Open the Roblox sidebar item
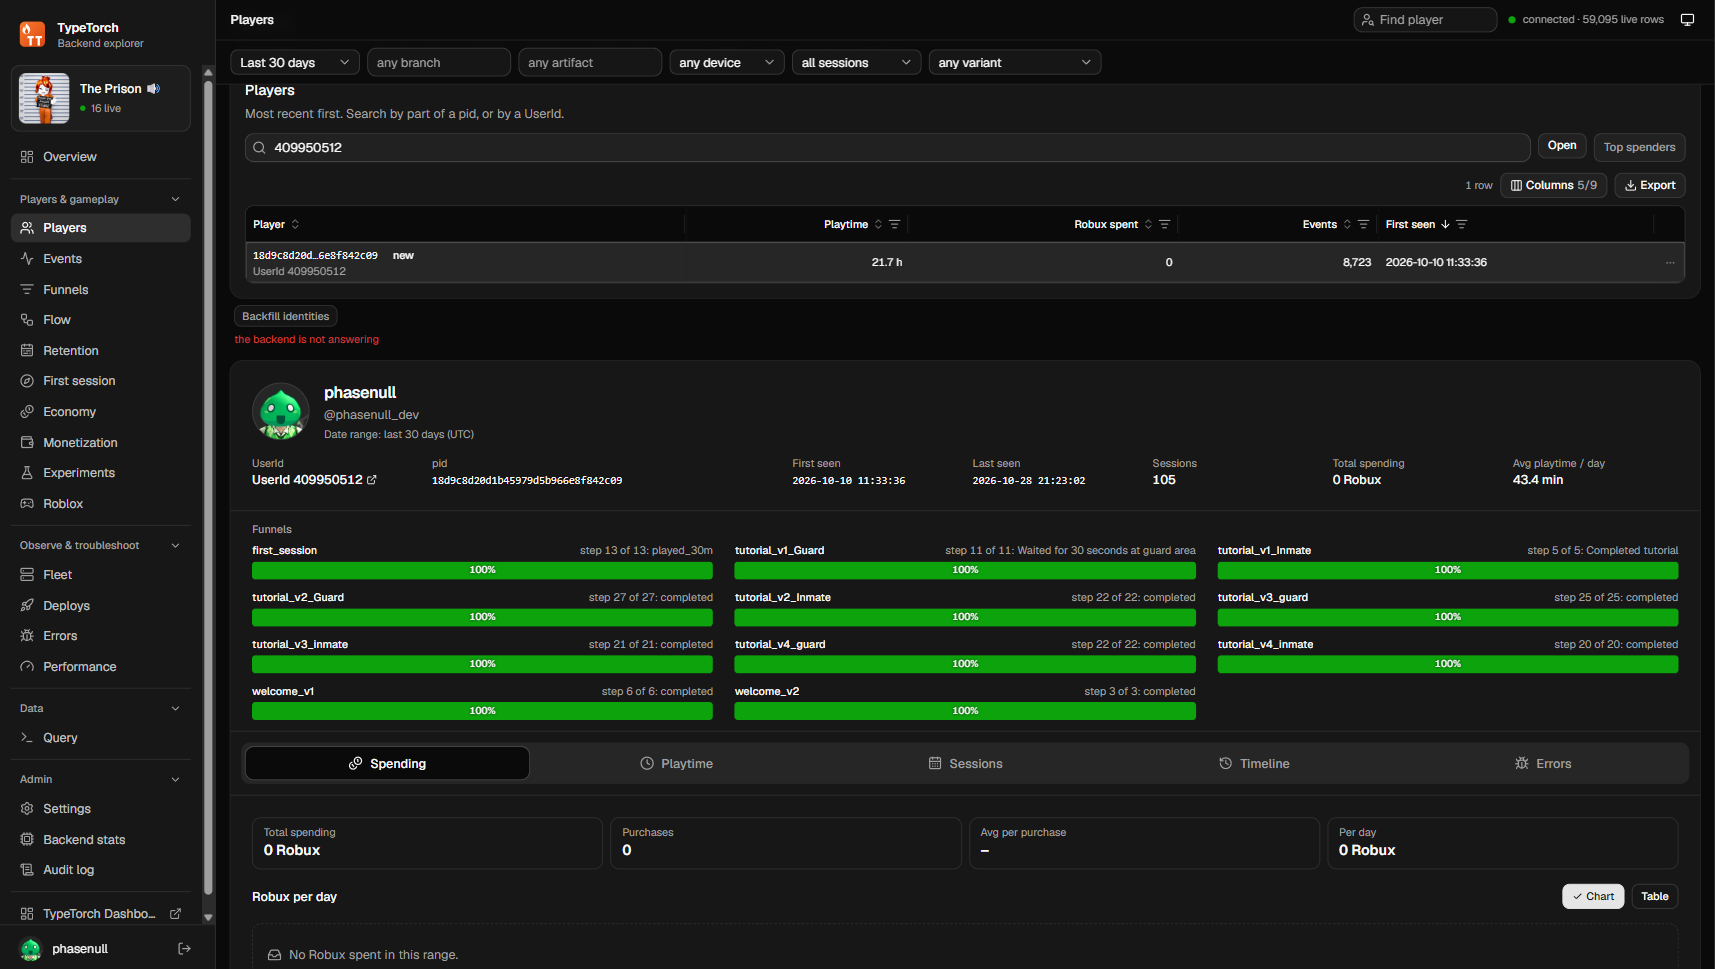 100,504
